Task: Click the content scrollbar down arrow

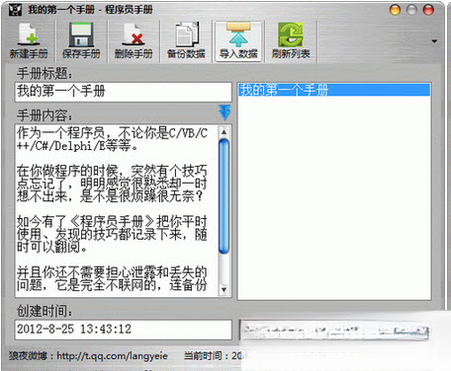Action: point(224,289)
